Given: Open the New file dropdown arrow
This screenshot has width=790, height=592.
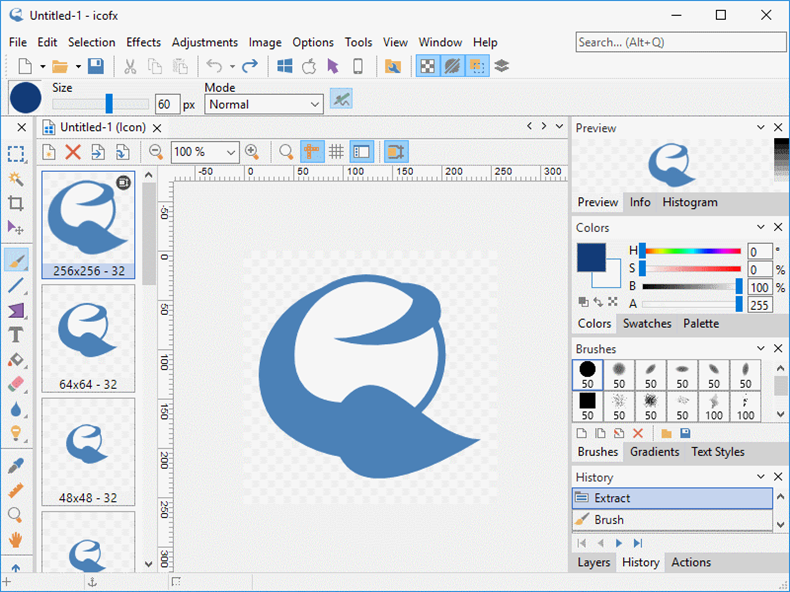Looking at the screenshot, I should tap(43, 66).
